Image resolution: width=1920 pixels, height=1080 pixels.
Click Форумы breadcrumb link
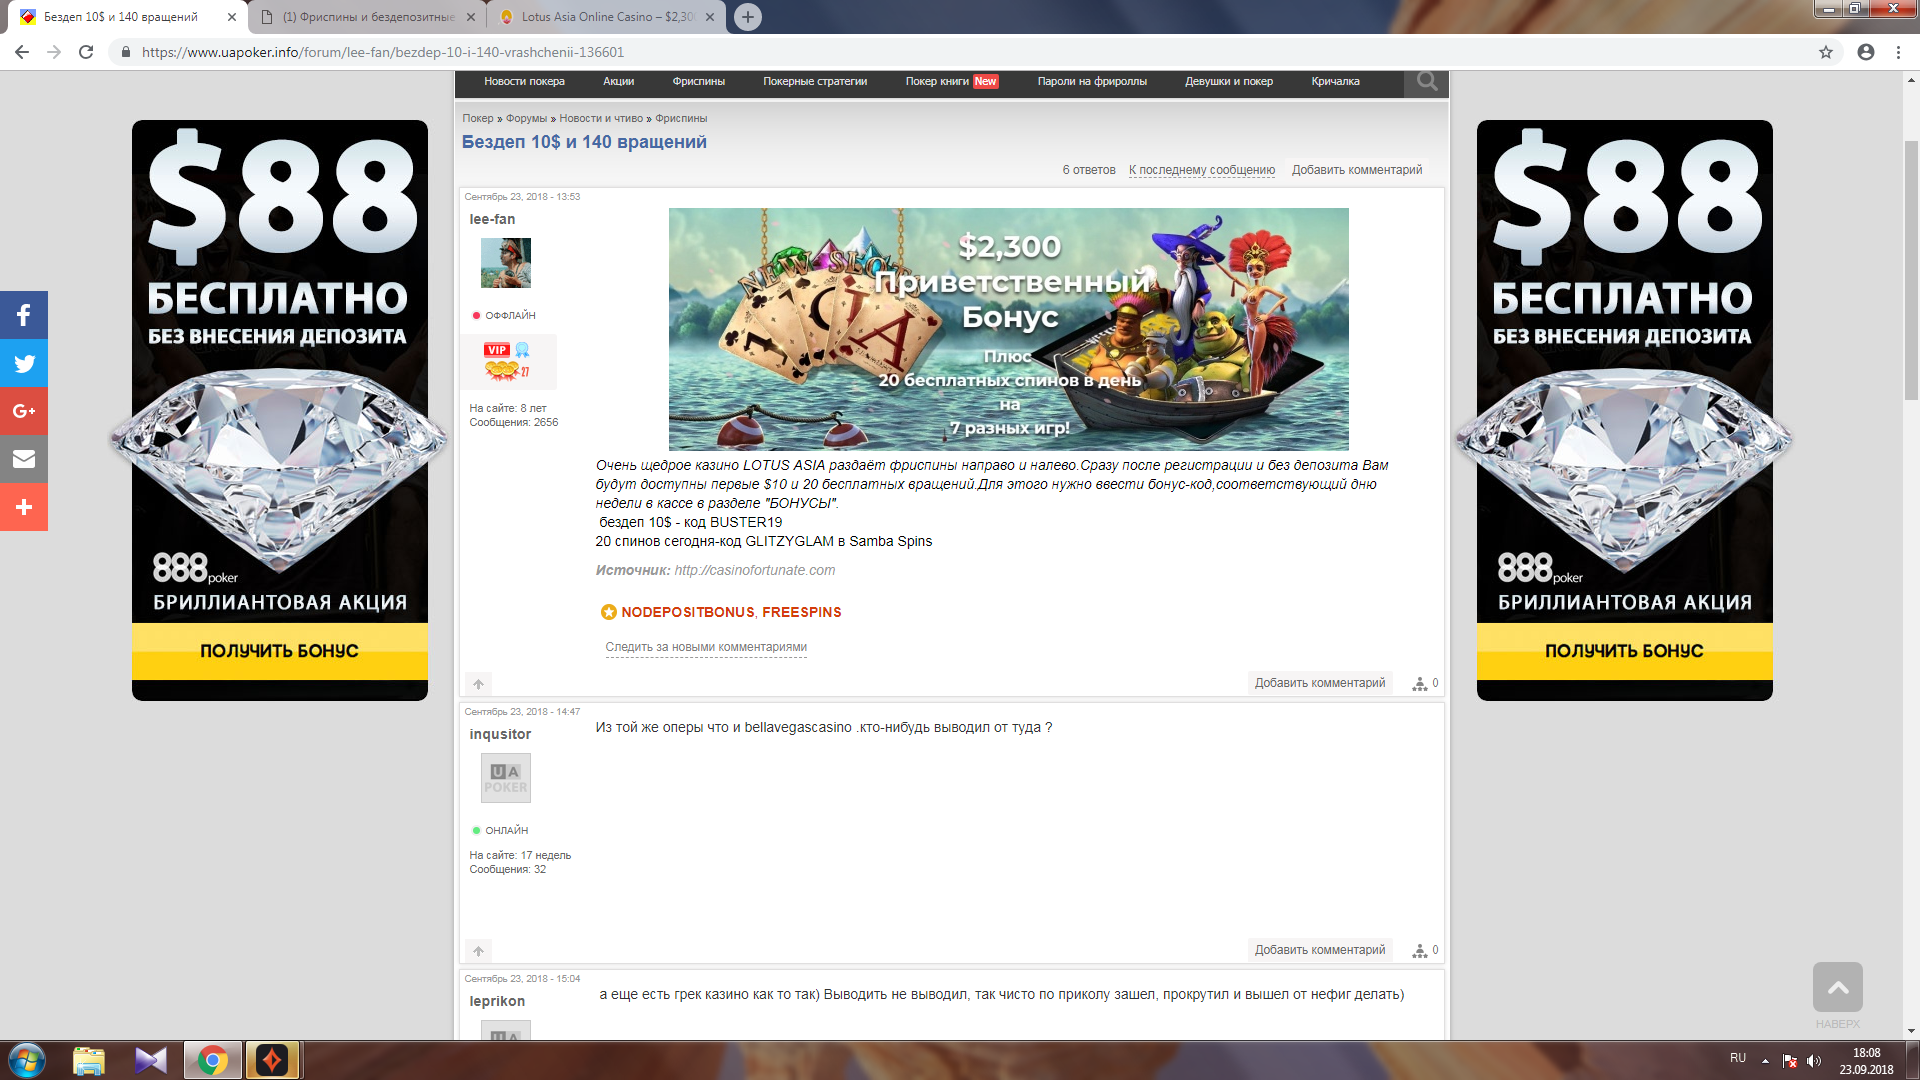526,119
